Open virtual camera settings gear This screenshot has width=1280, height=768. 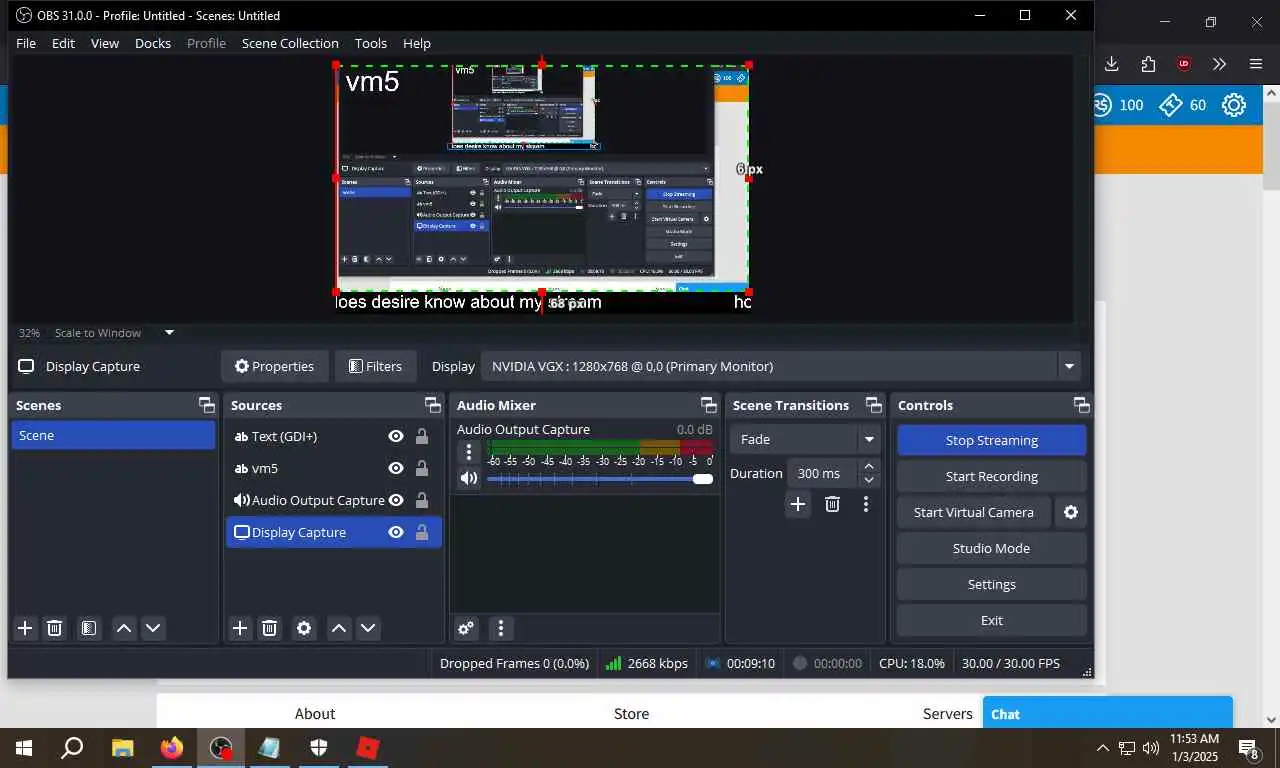[1071, 512]
